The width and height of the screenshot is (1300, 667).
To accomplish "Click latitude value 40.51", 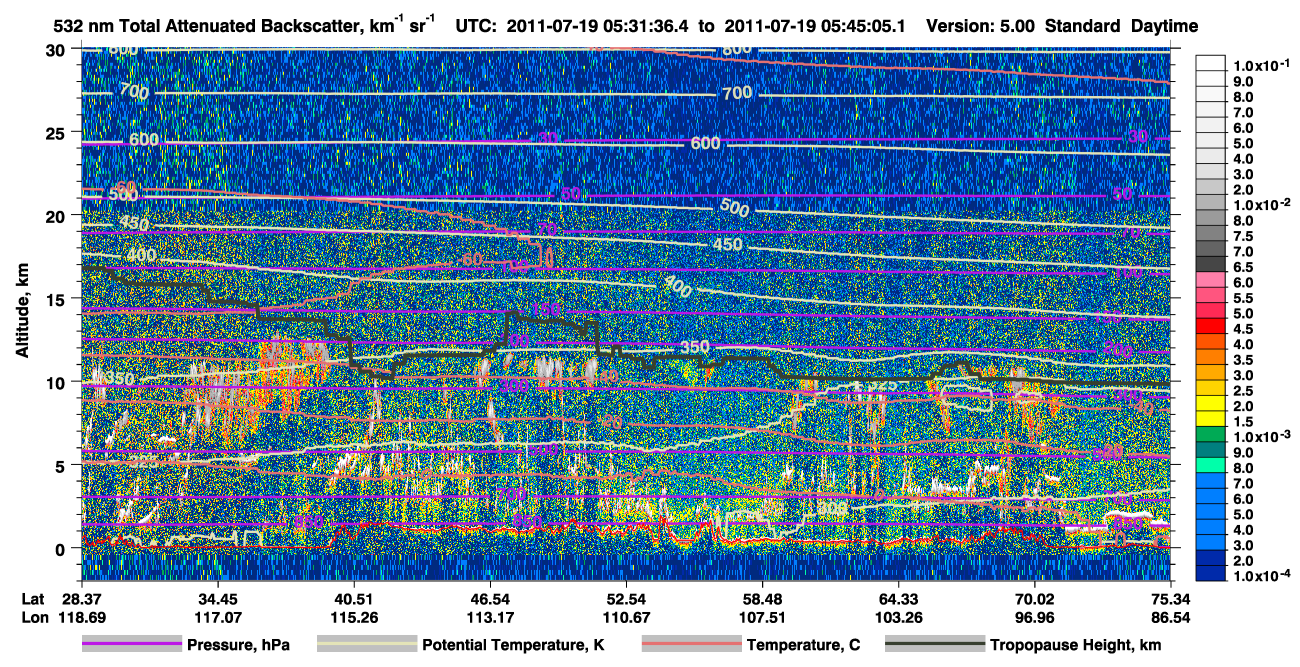I will pyautogui.click(x=353, y=600).
